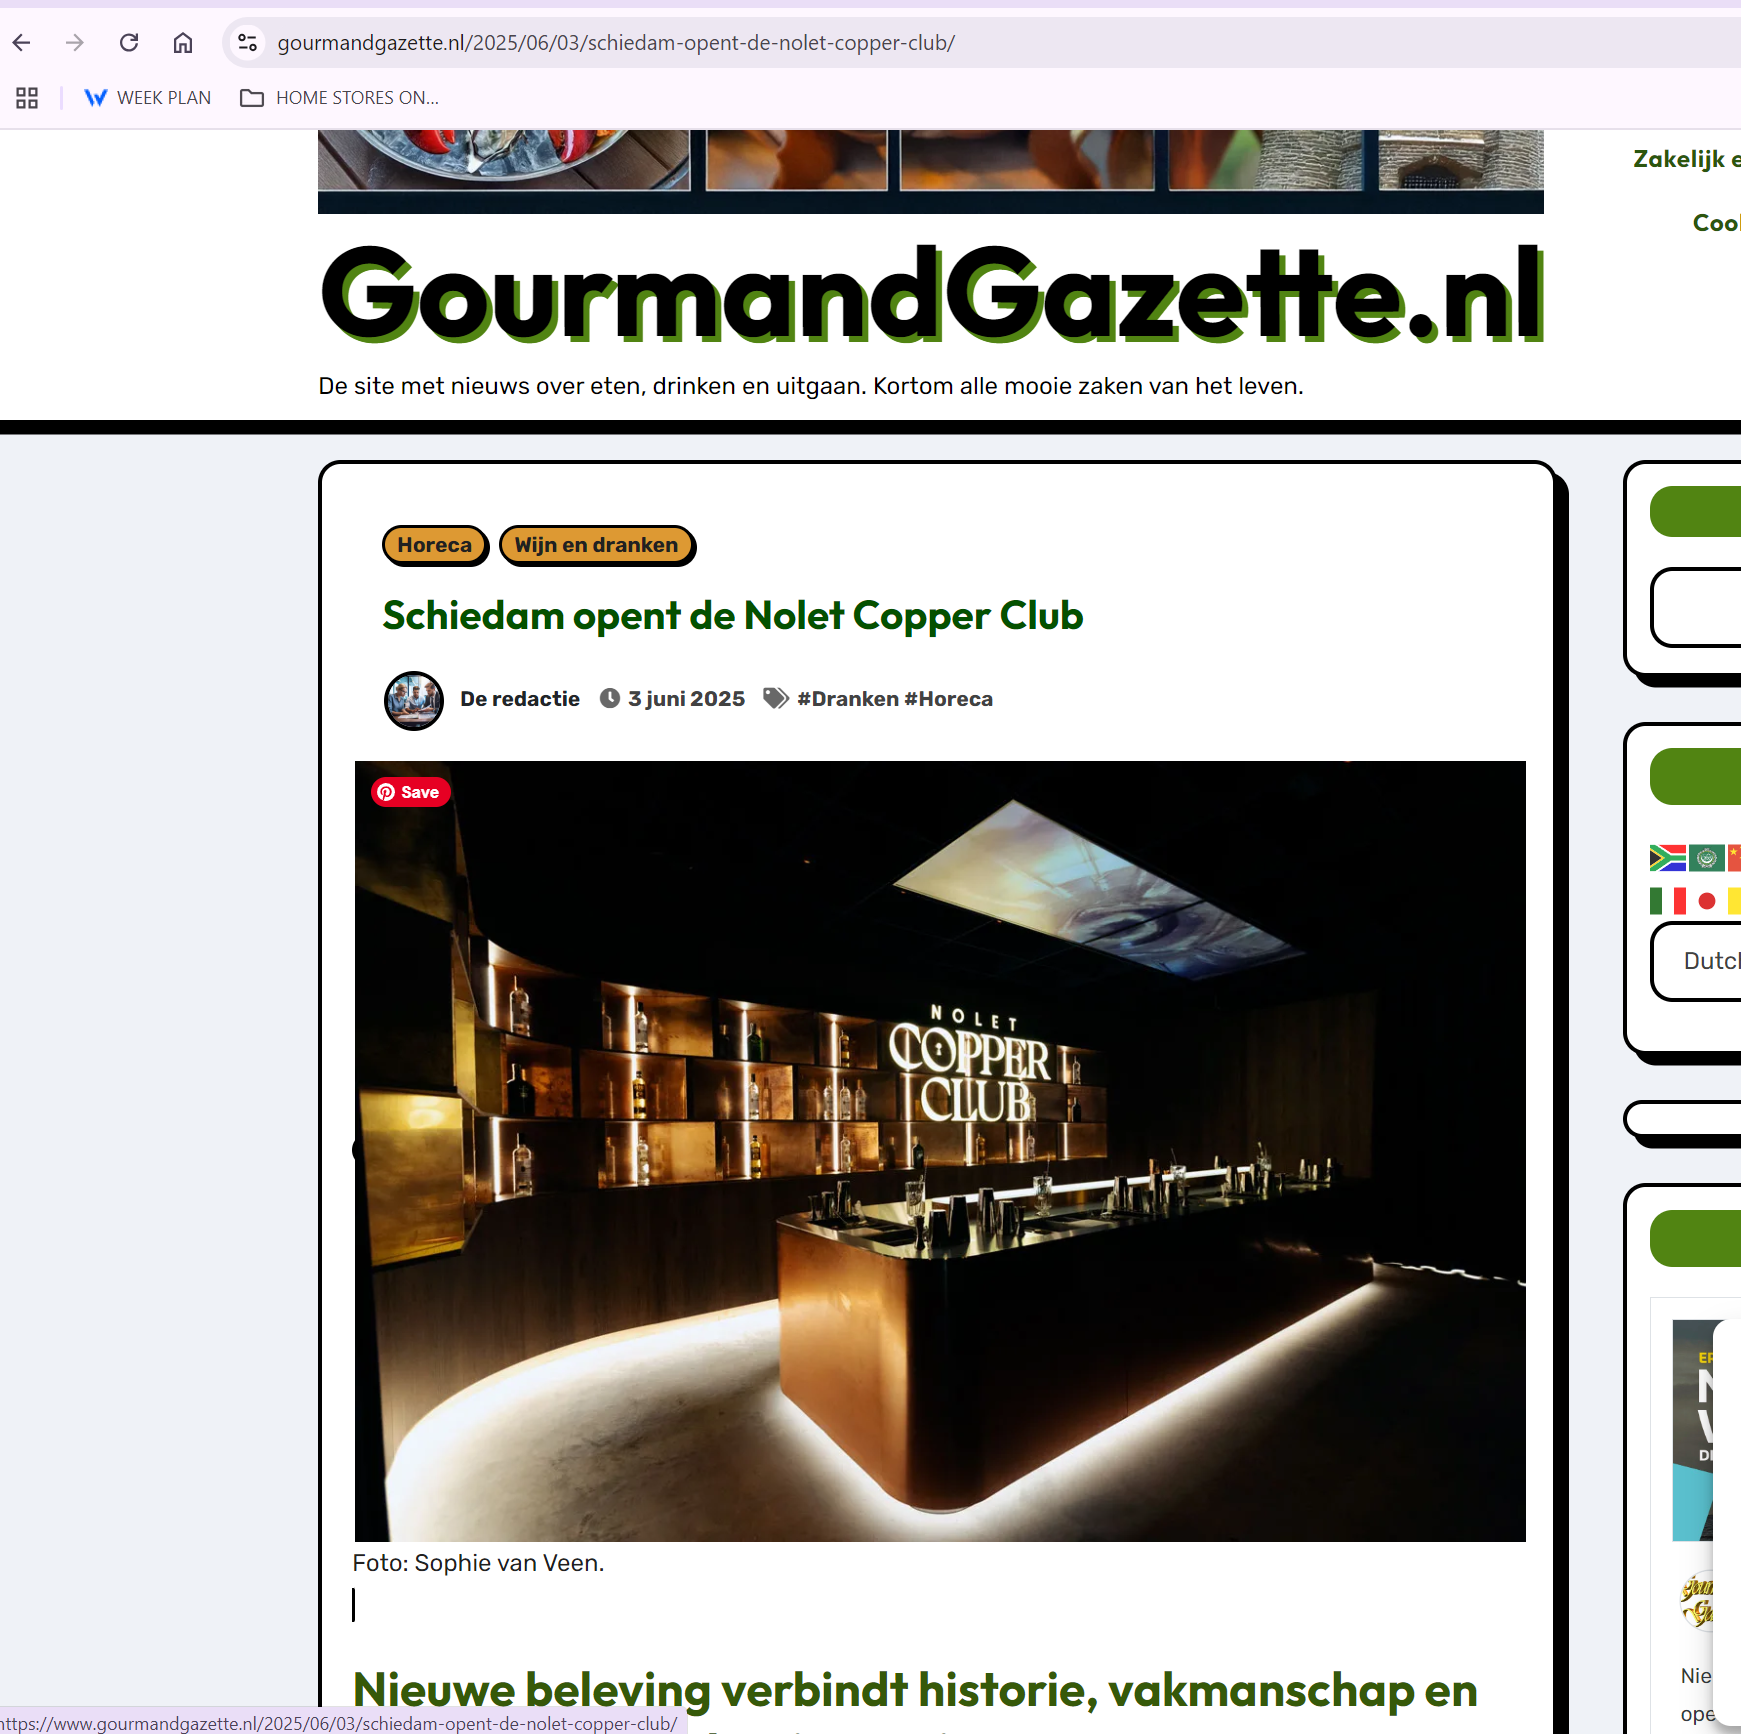Click the header food banner image
The image size is (1741, 1734).
pos(931,170)
